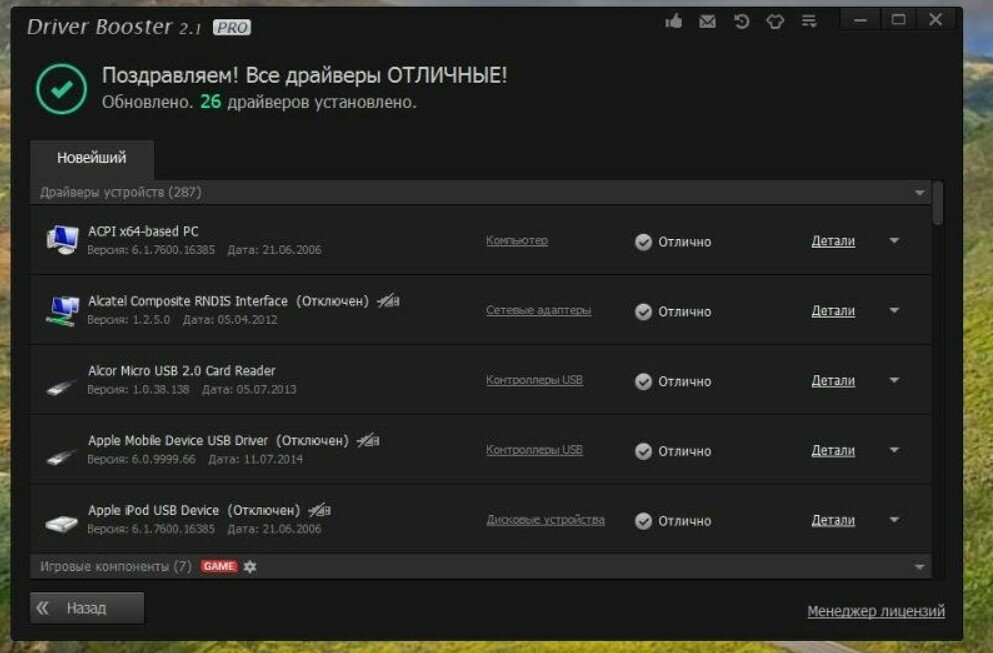Select Apple iPod USB Device name
Viewport: 993px width, 653px height.
(x=153, y=510)
